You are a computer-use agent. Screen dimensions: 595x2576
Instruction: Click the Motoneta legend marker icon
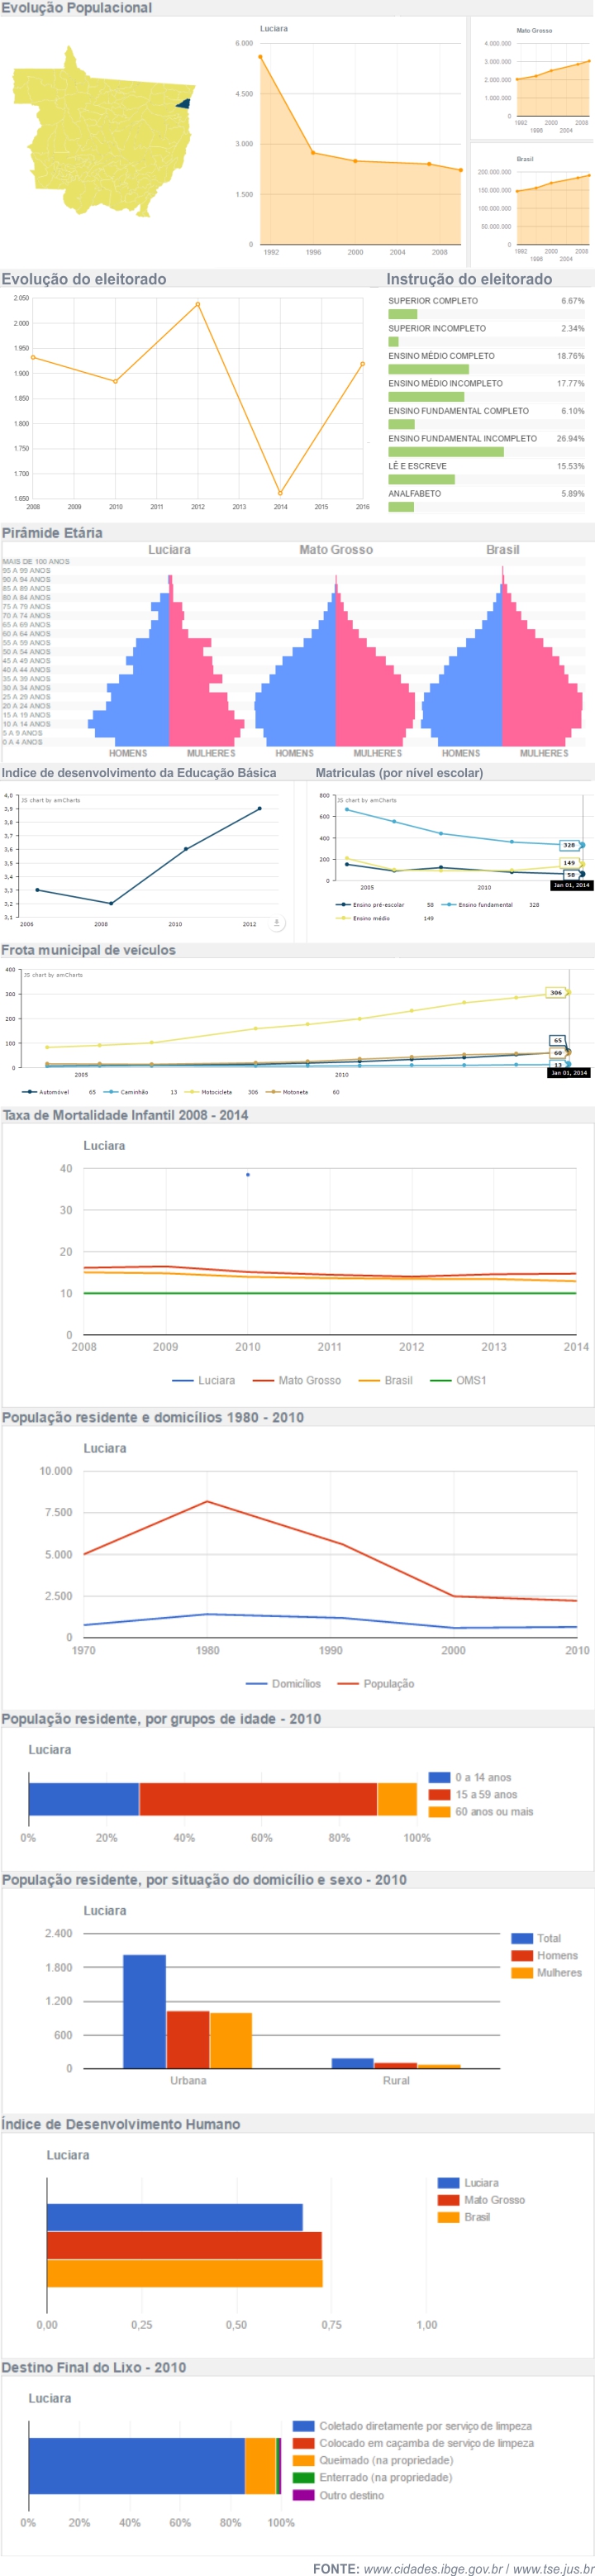(273, 1092)
